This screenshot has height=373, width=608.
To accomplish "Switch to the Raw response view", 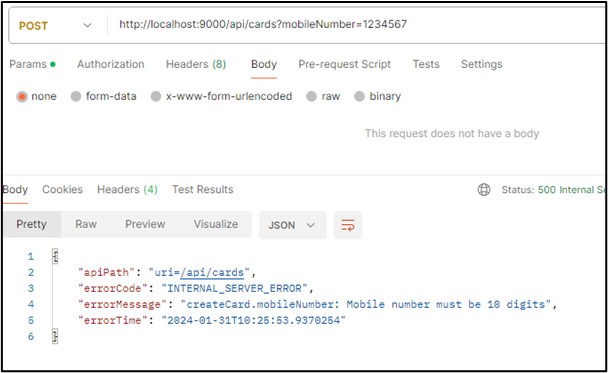I will point(86,224).
